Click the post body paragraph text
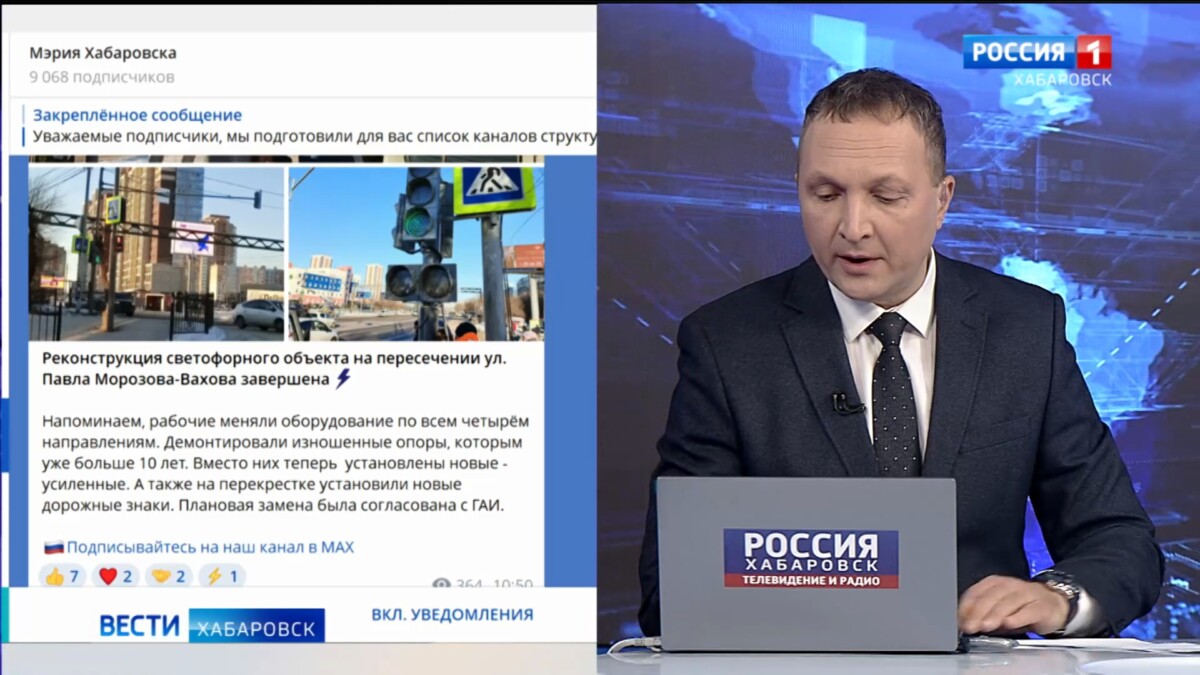The image size is (1200, 675). (x=285, y=462)
